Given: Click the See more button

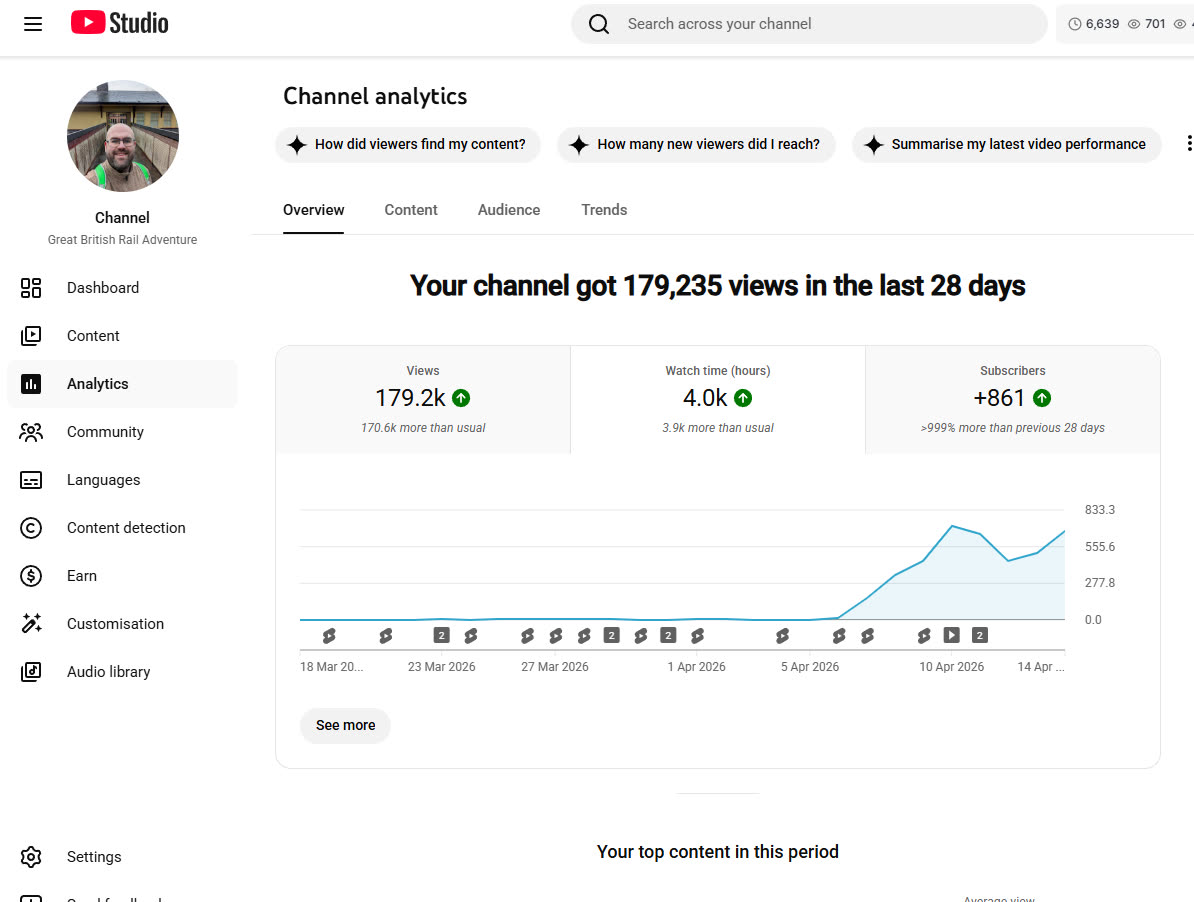Looking at the screenshot, I should point(346,725).
